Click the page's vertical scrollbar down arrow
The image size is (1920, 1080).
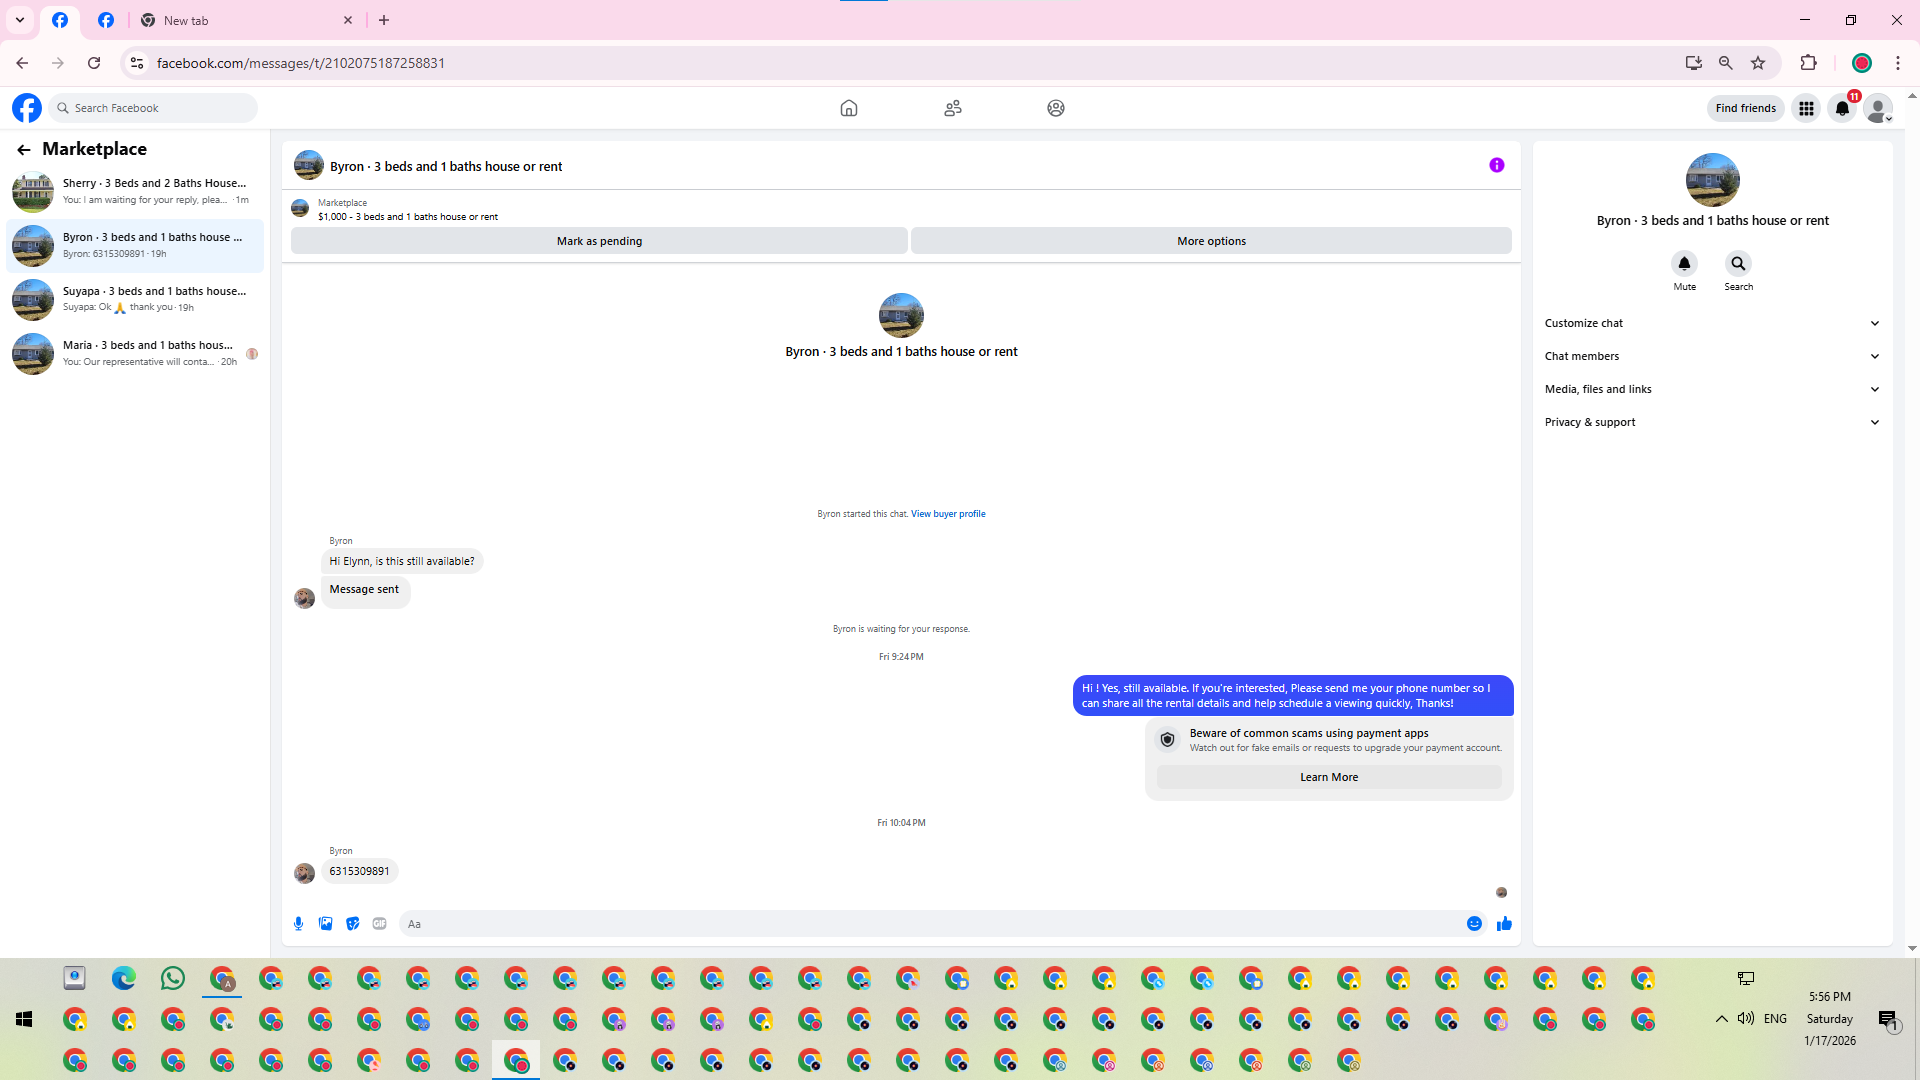(x=1912, y=948)
